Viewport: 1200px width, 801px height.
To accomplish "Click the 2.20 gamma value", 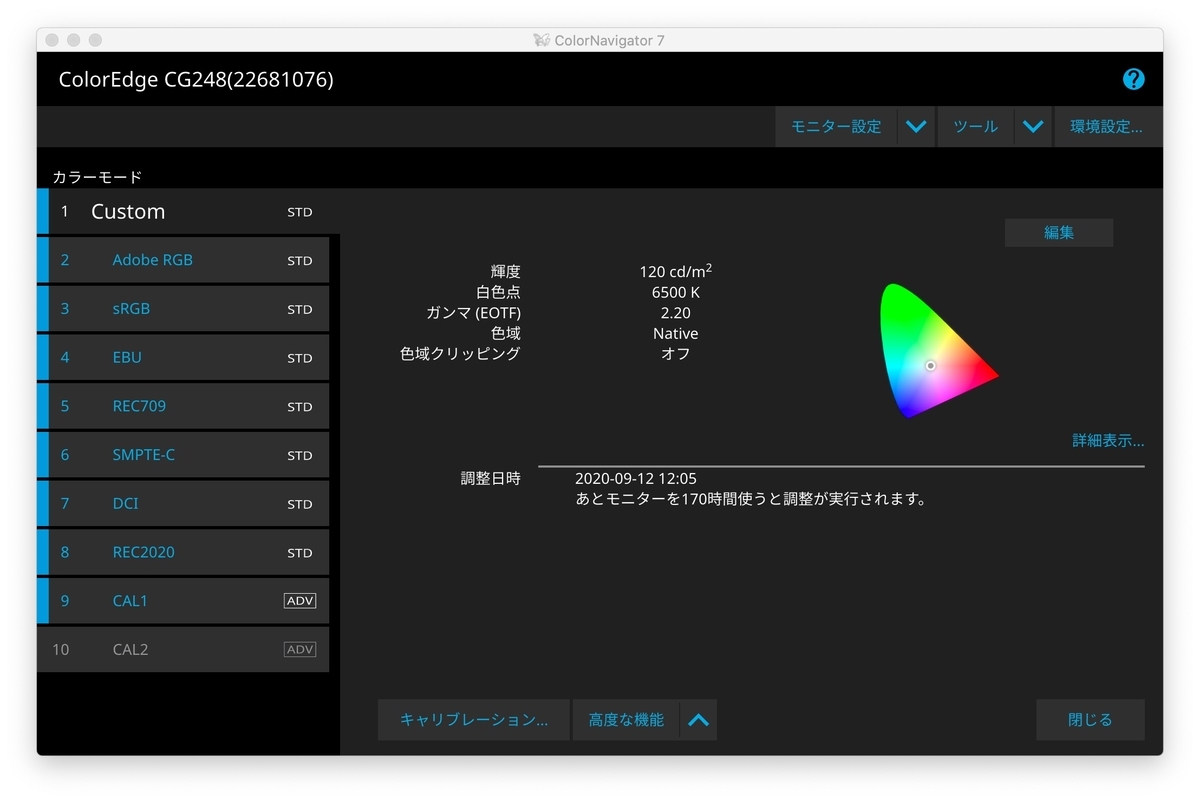I will [676, 313].
